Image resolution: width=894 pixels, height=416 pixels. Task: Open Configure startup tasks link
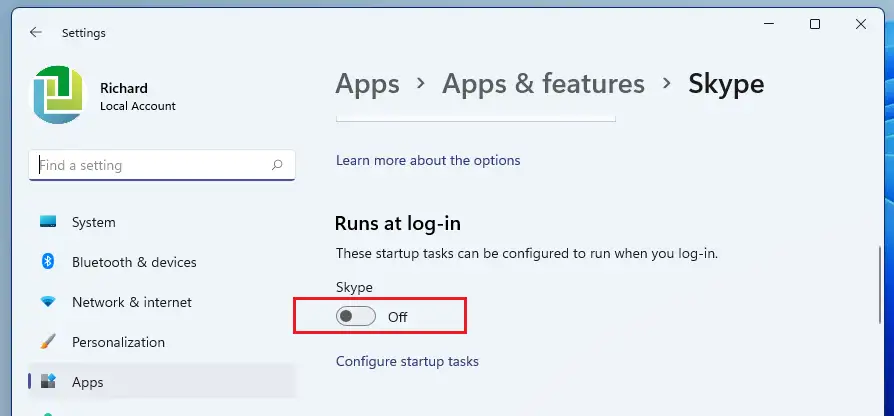pos(407,361)
